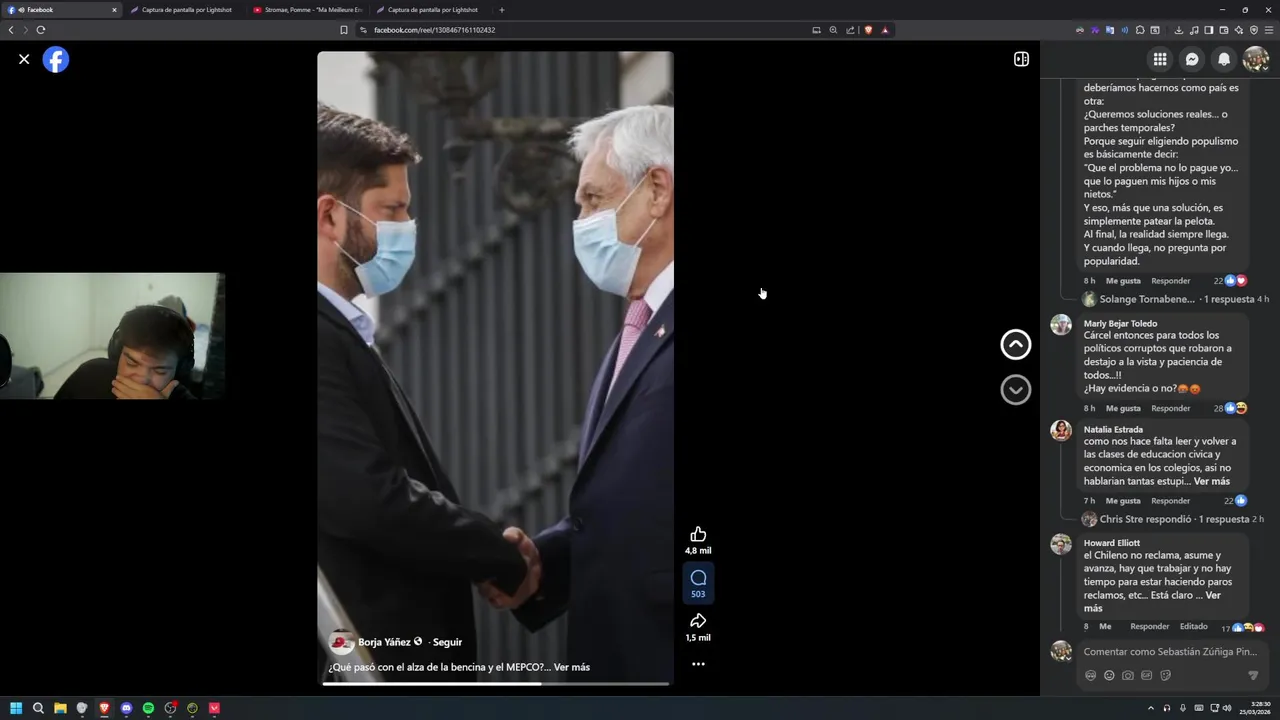The height and width of the screenshot is (720, 1280).
Task: Open Facebook home via the blue logo
Action: 56,60
